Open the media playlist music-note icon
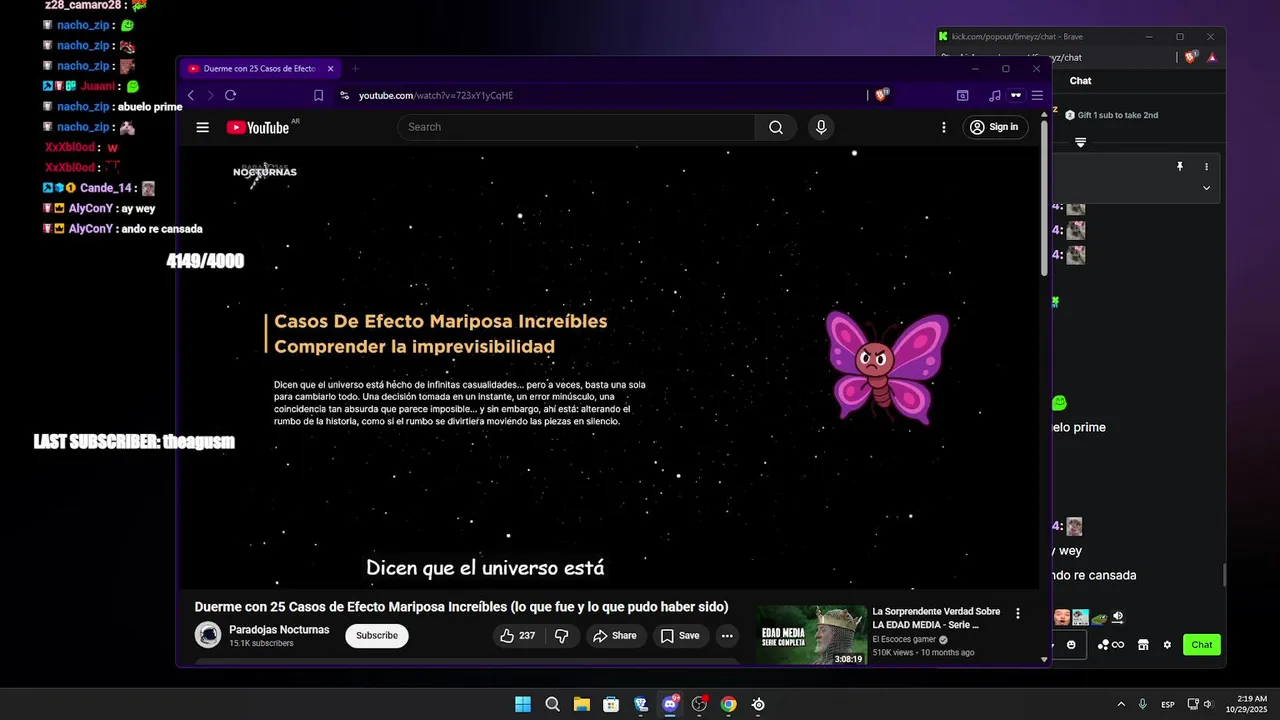The height and width of the screenshot is (720, 1280). pos(994,95)
